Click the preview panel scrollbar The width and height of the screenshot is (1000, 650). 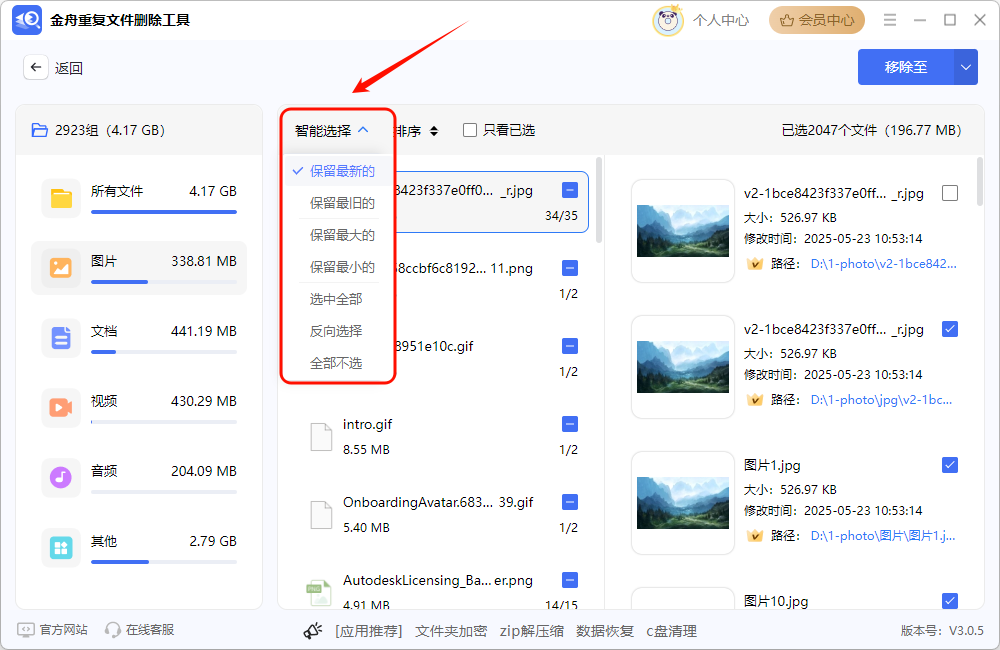[x=980, y=182]
